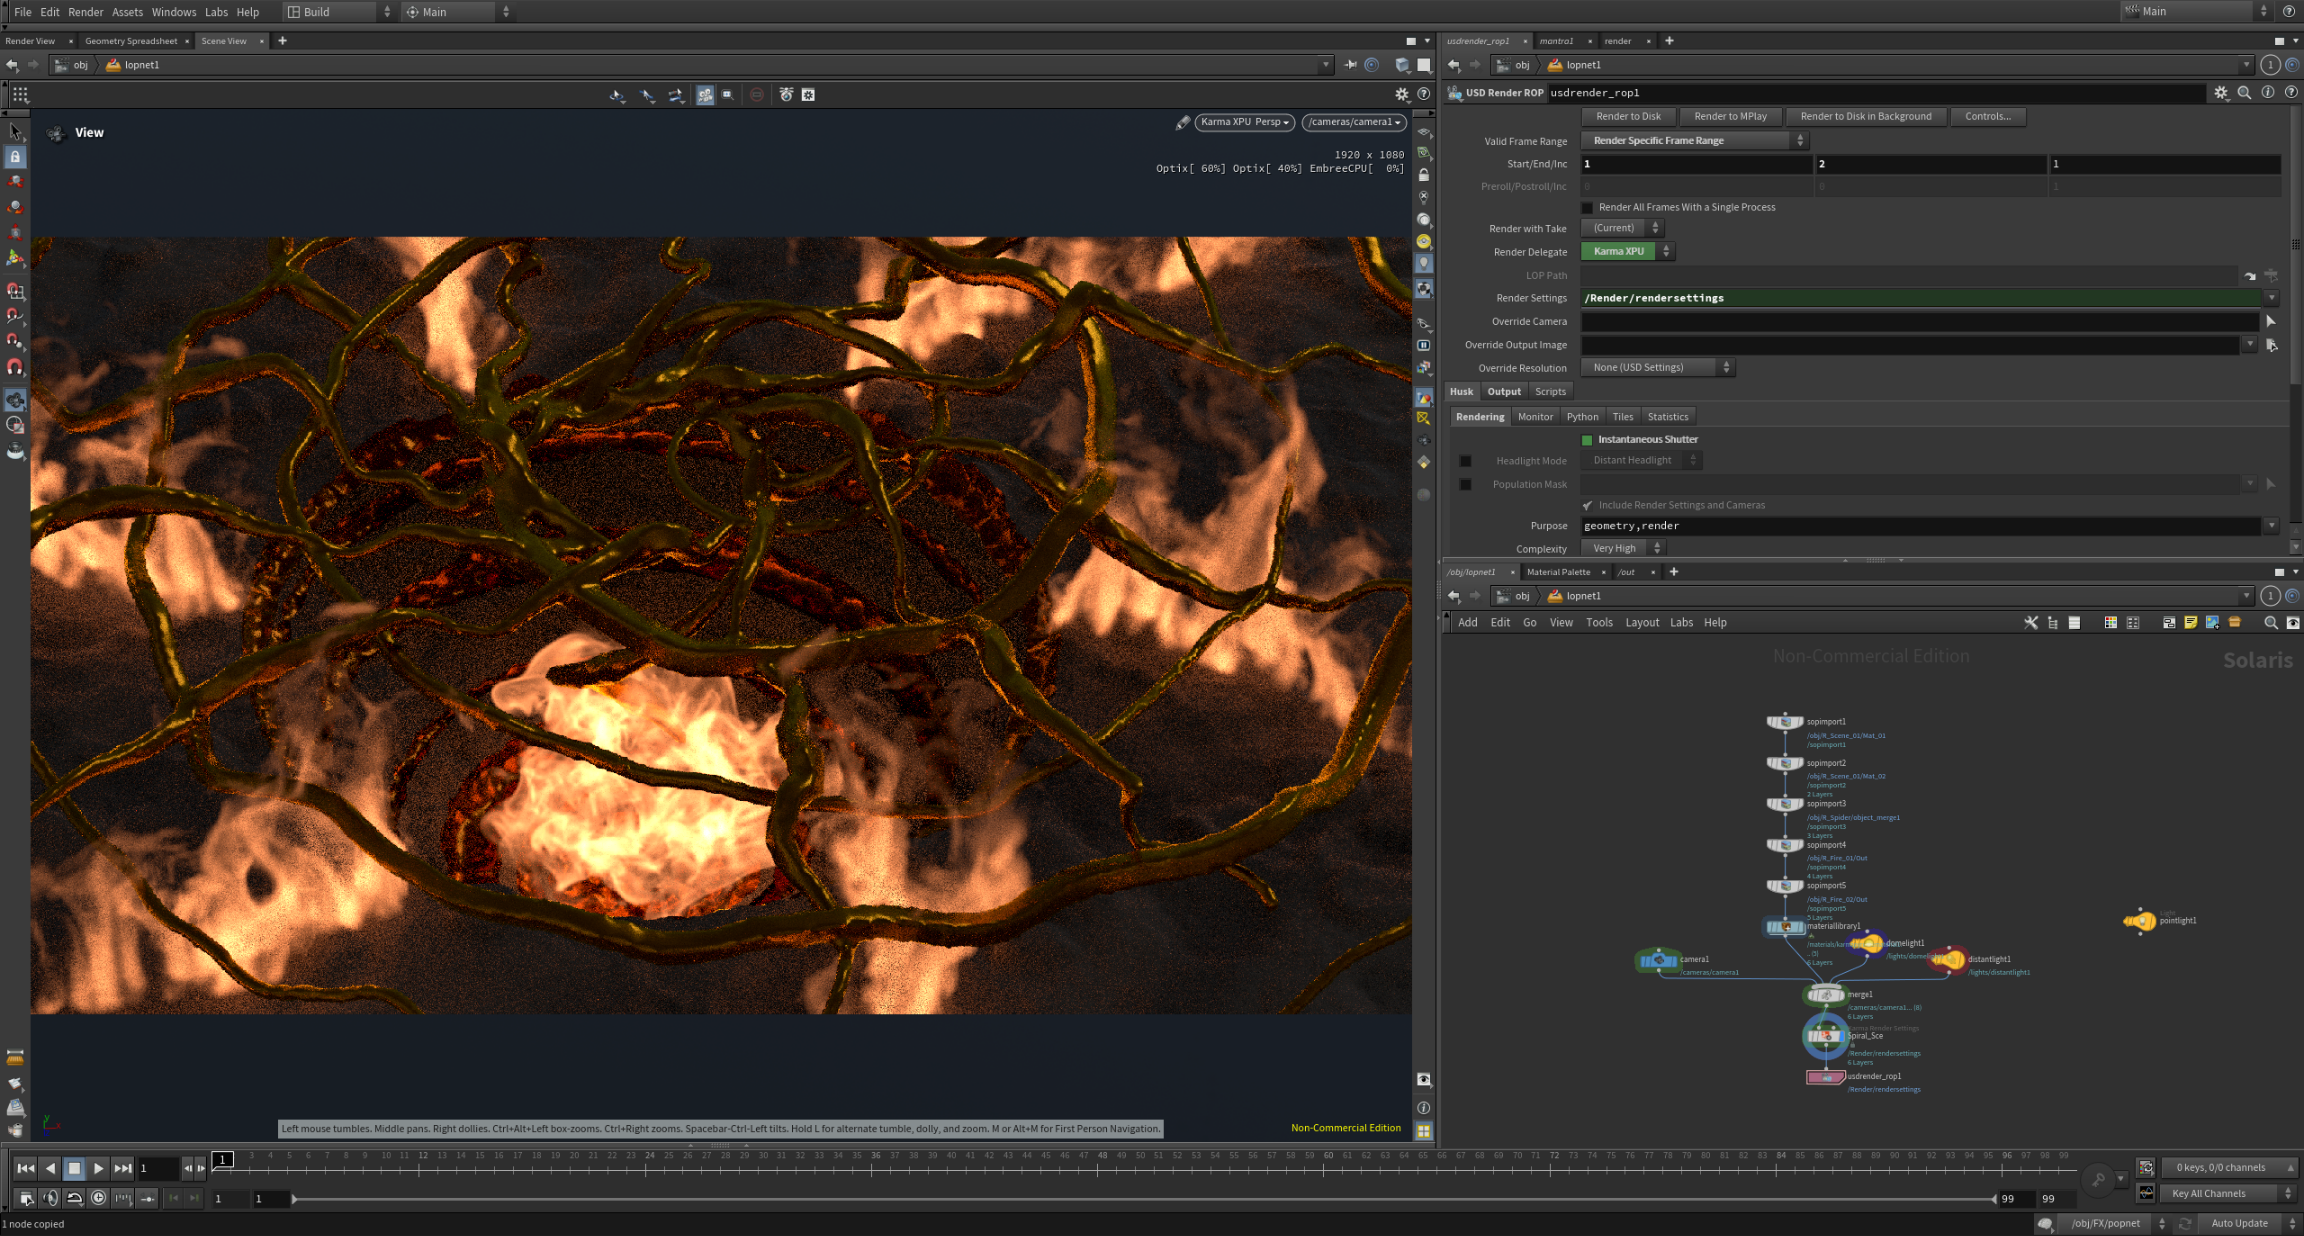This screenshot has height=1236, width=2304.
Task: Click the background image icon in network editor
Action: [2212, 622]
